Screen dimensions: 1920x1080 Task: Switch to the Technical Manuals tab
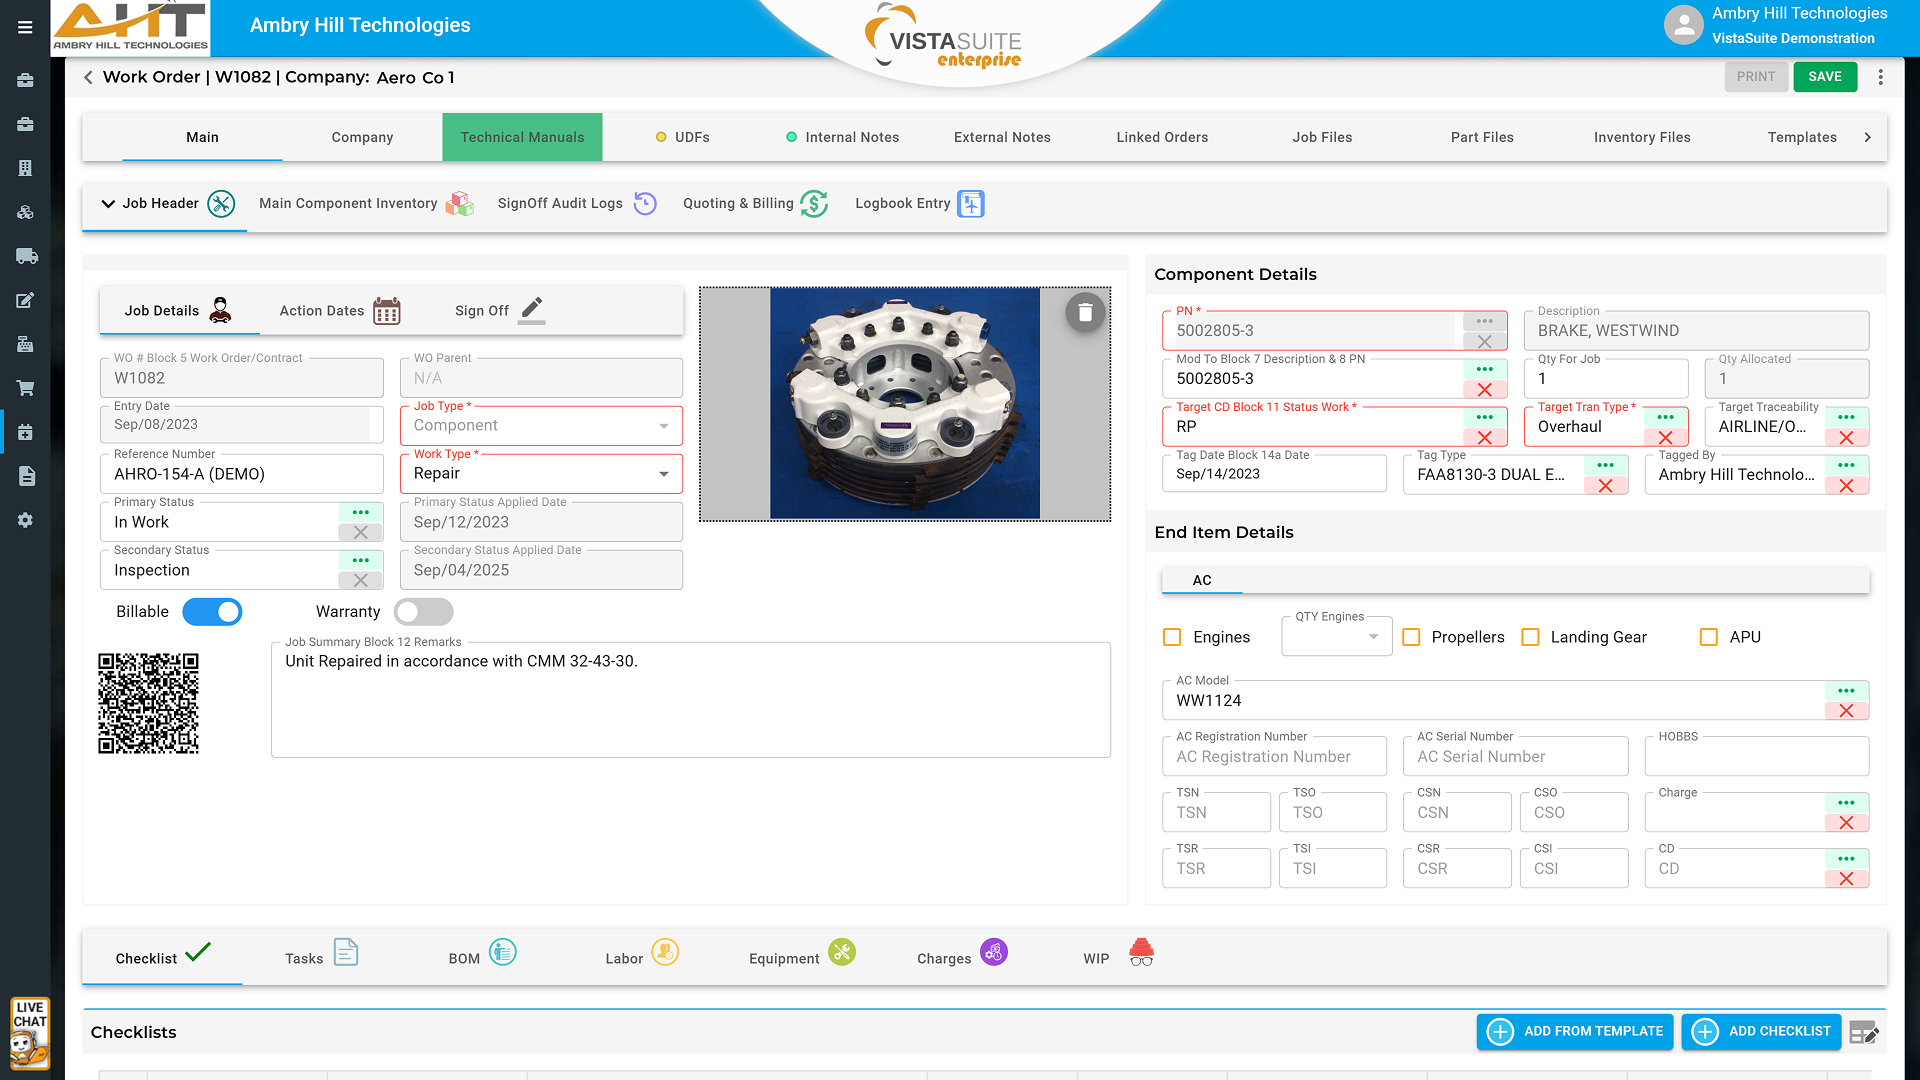[x=522, y=137]
